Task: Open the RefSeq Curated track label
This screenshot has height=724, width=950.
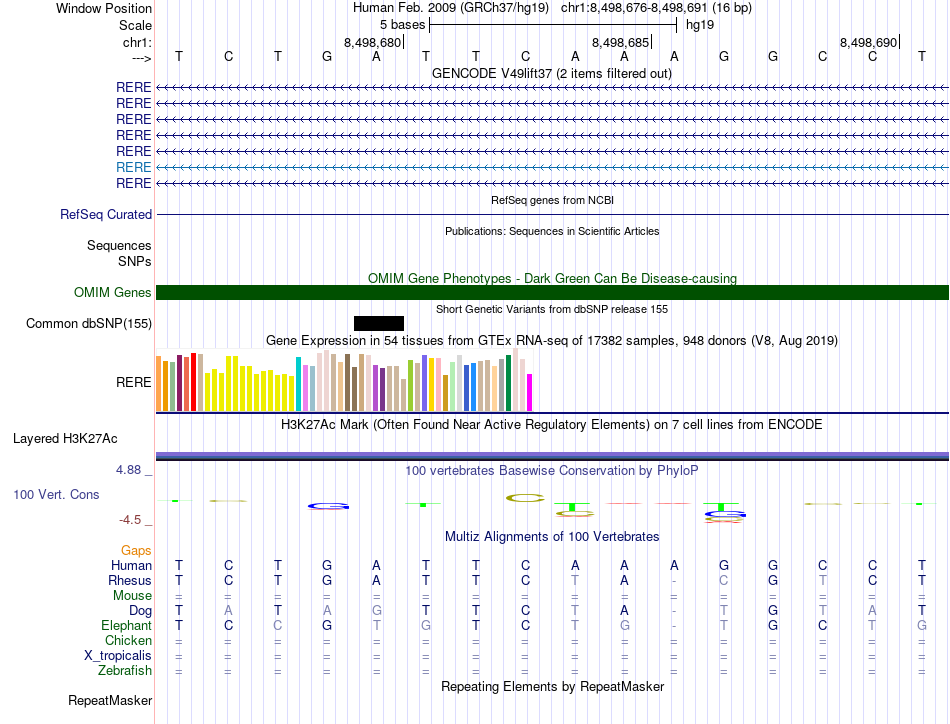Action: (x=106, y=214)
